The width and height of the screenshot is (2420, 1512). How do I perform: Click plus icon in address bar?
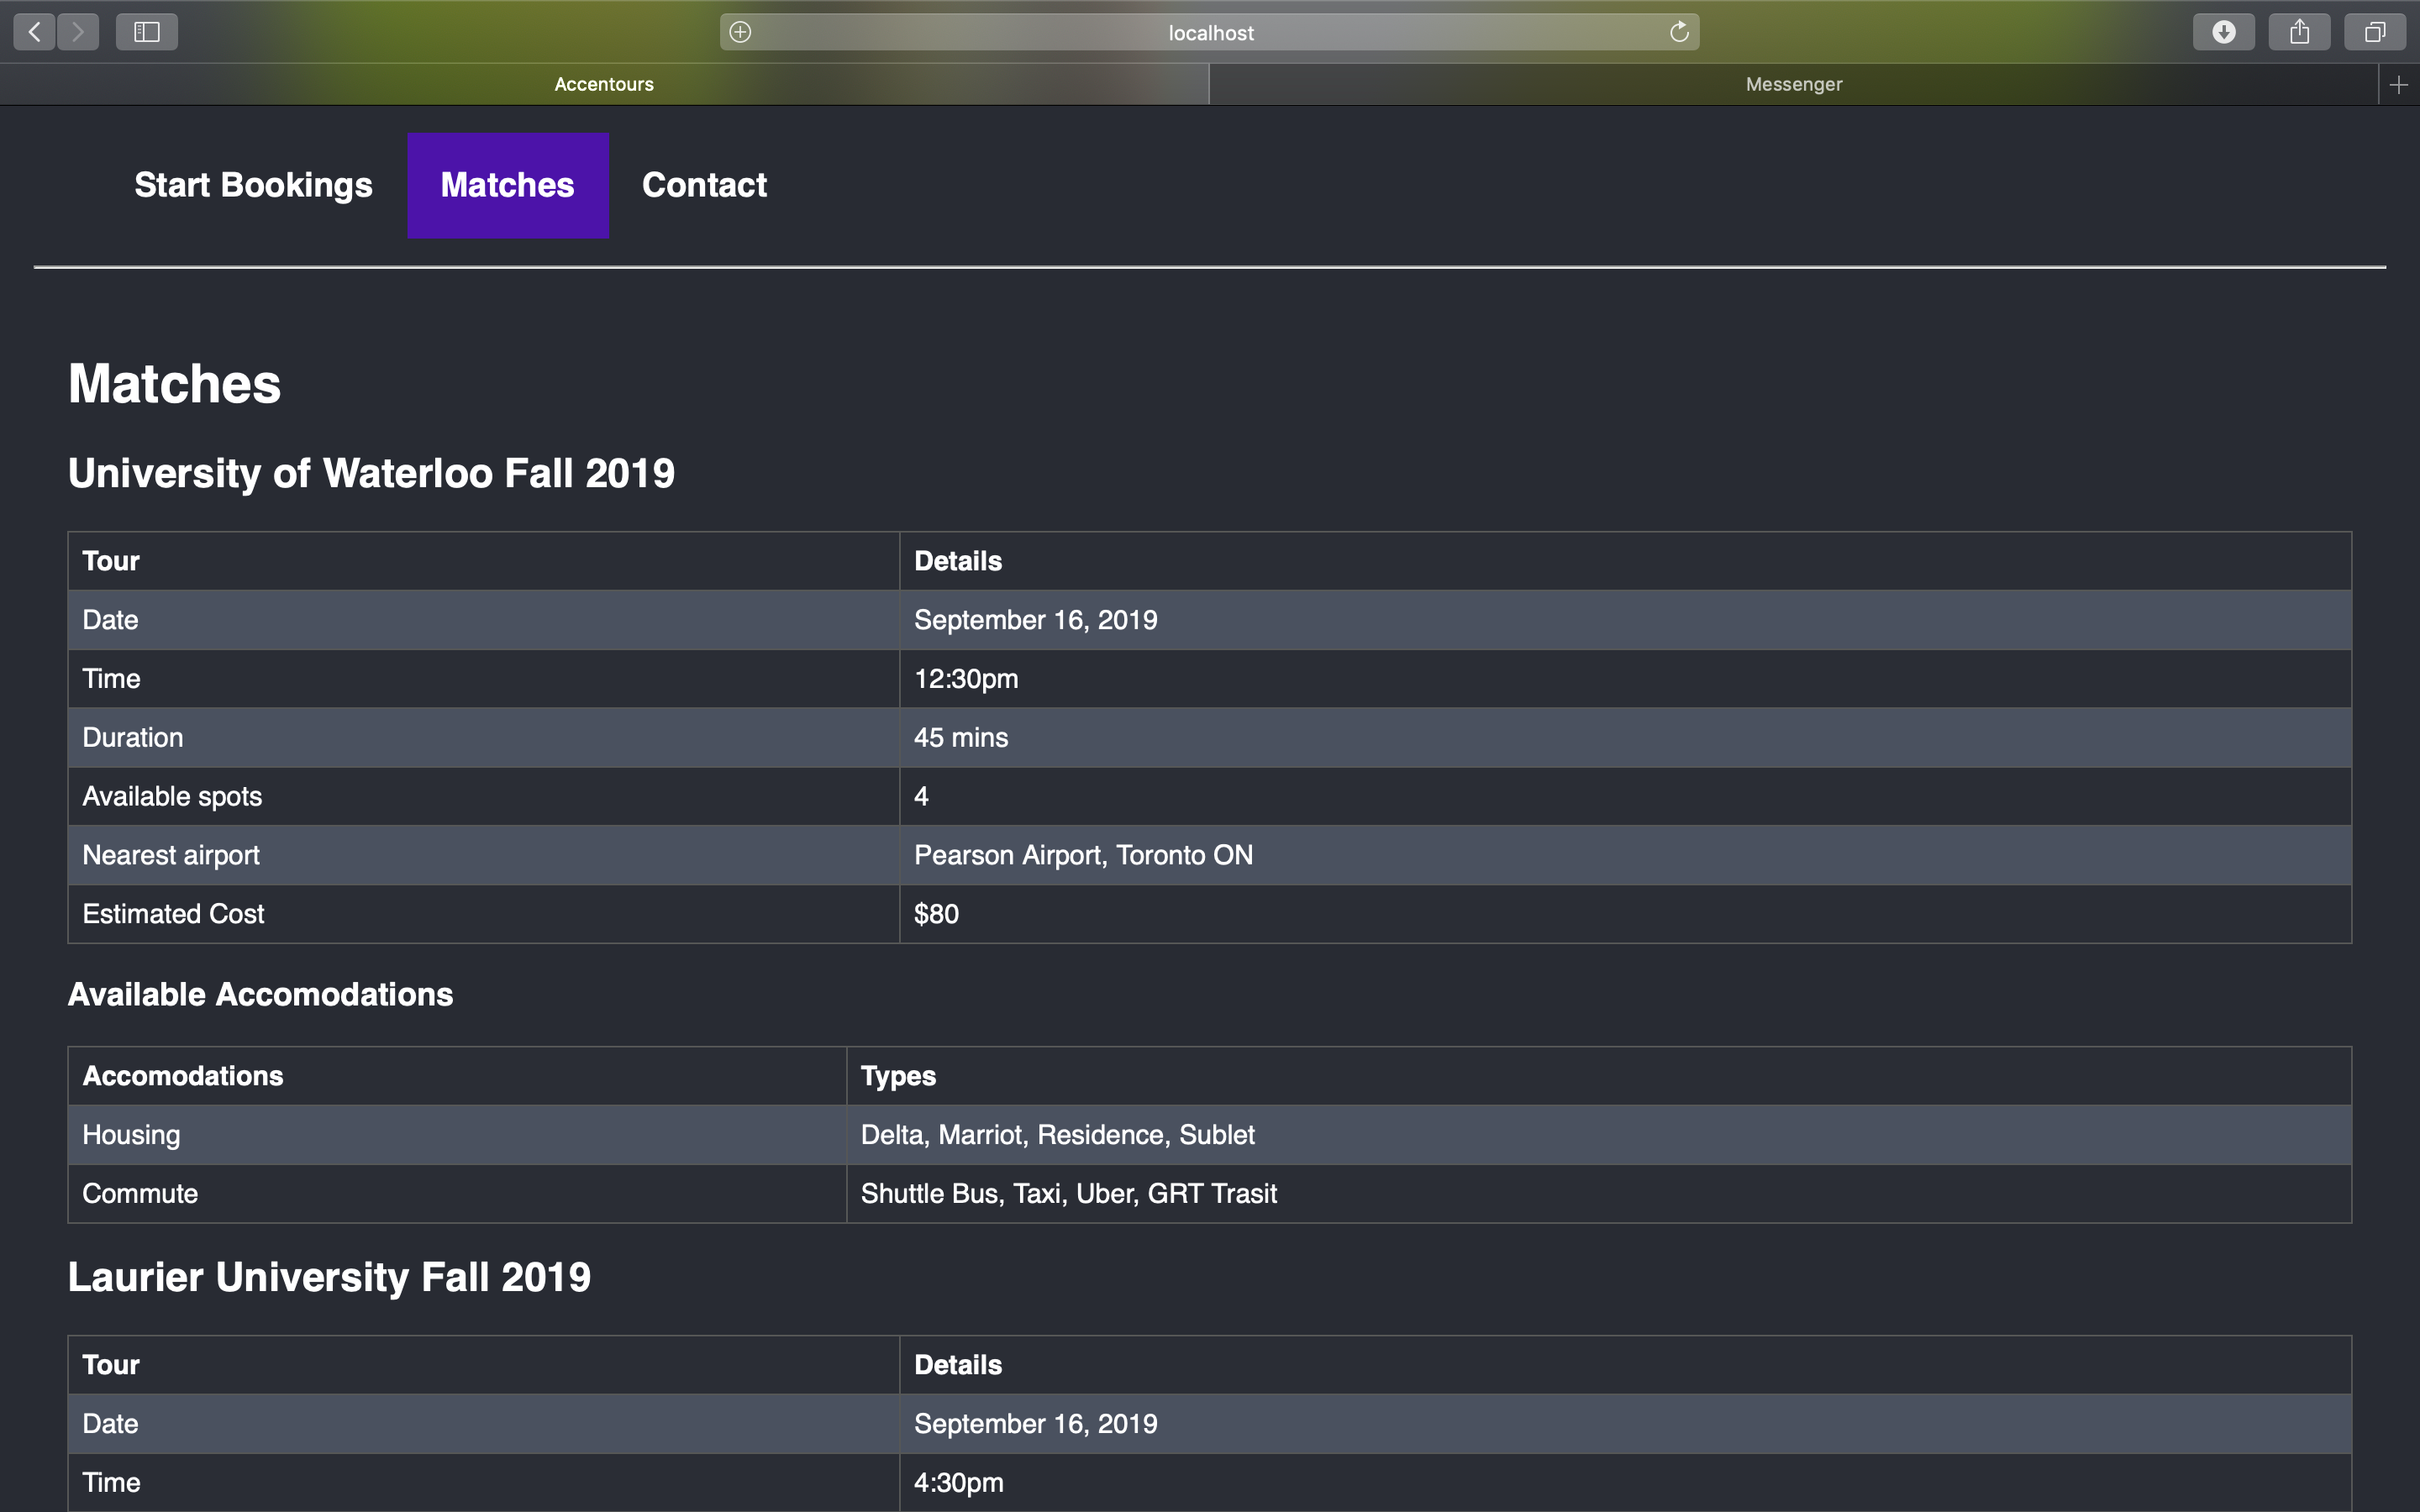tap(740, 32)
